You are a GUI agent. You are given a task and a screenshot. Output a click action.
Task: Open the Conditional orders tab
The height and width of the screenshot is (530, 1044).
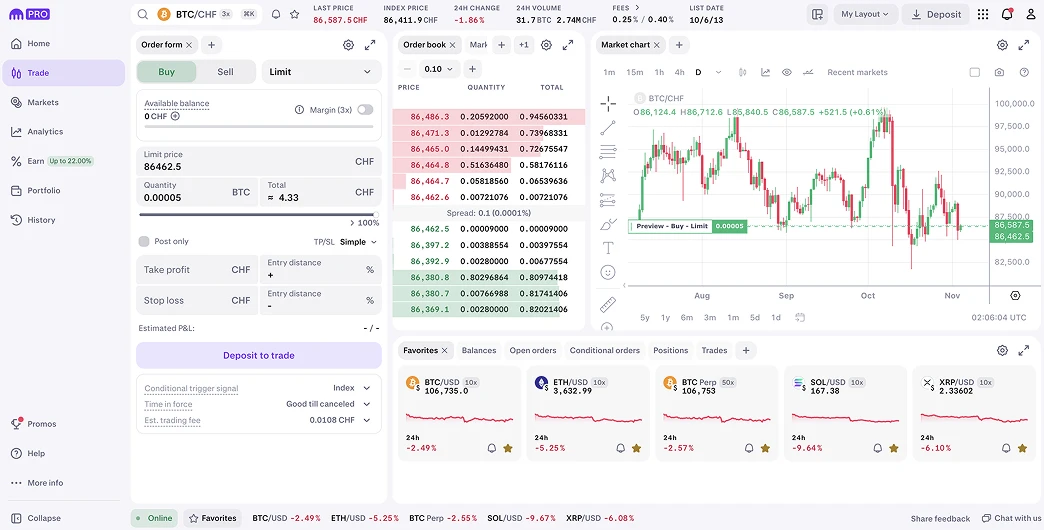pyautogui.click(x=605, y=350)
